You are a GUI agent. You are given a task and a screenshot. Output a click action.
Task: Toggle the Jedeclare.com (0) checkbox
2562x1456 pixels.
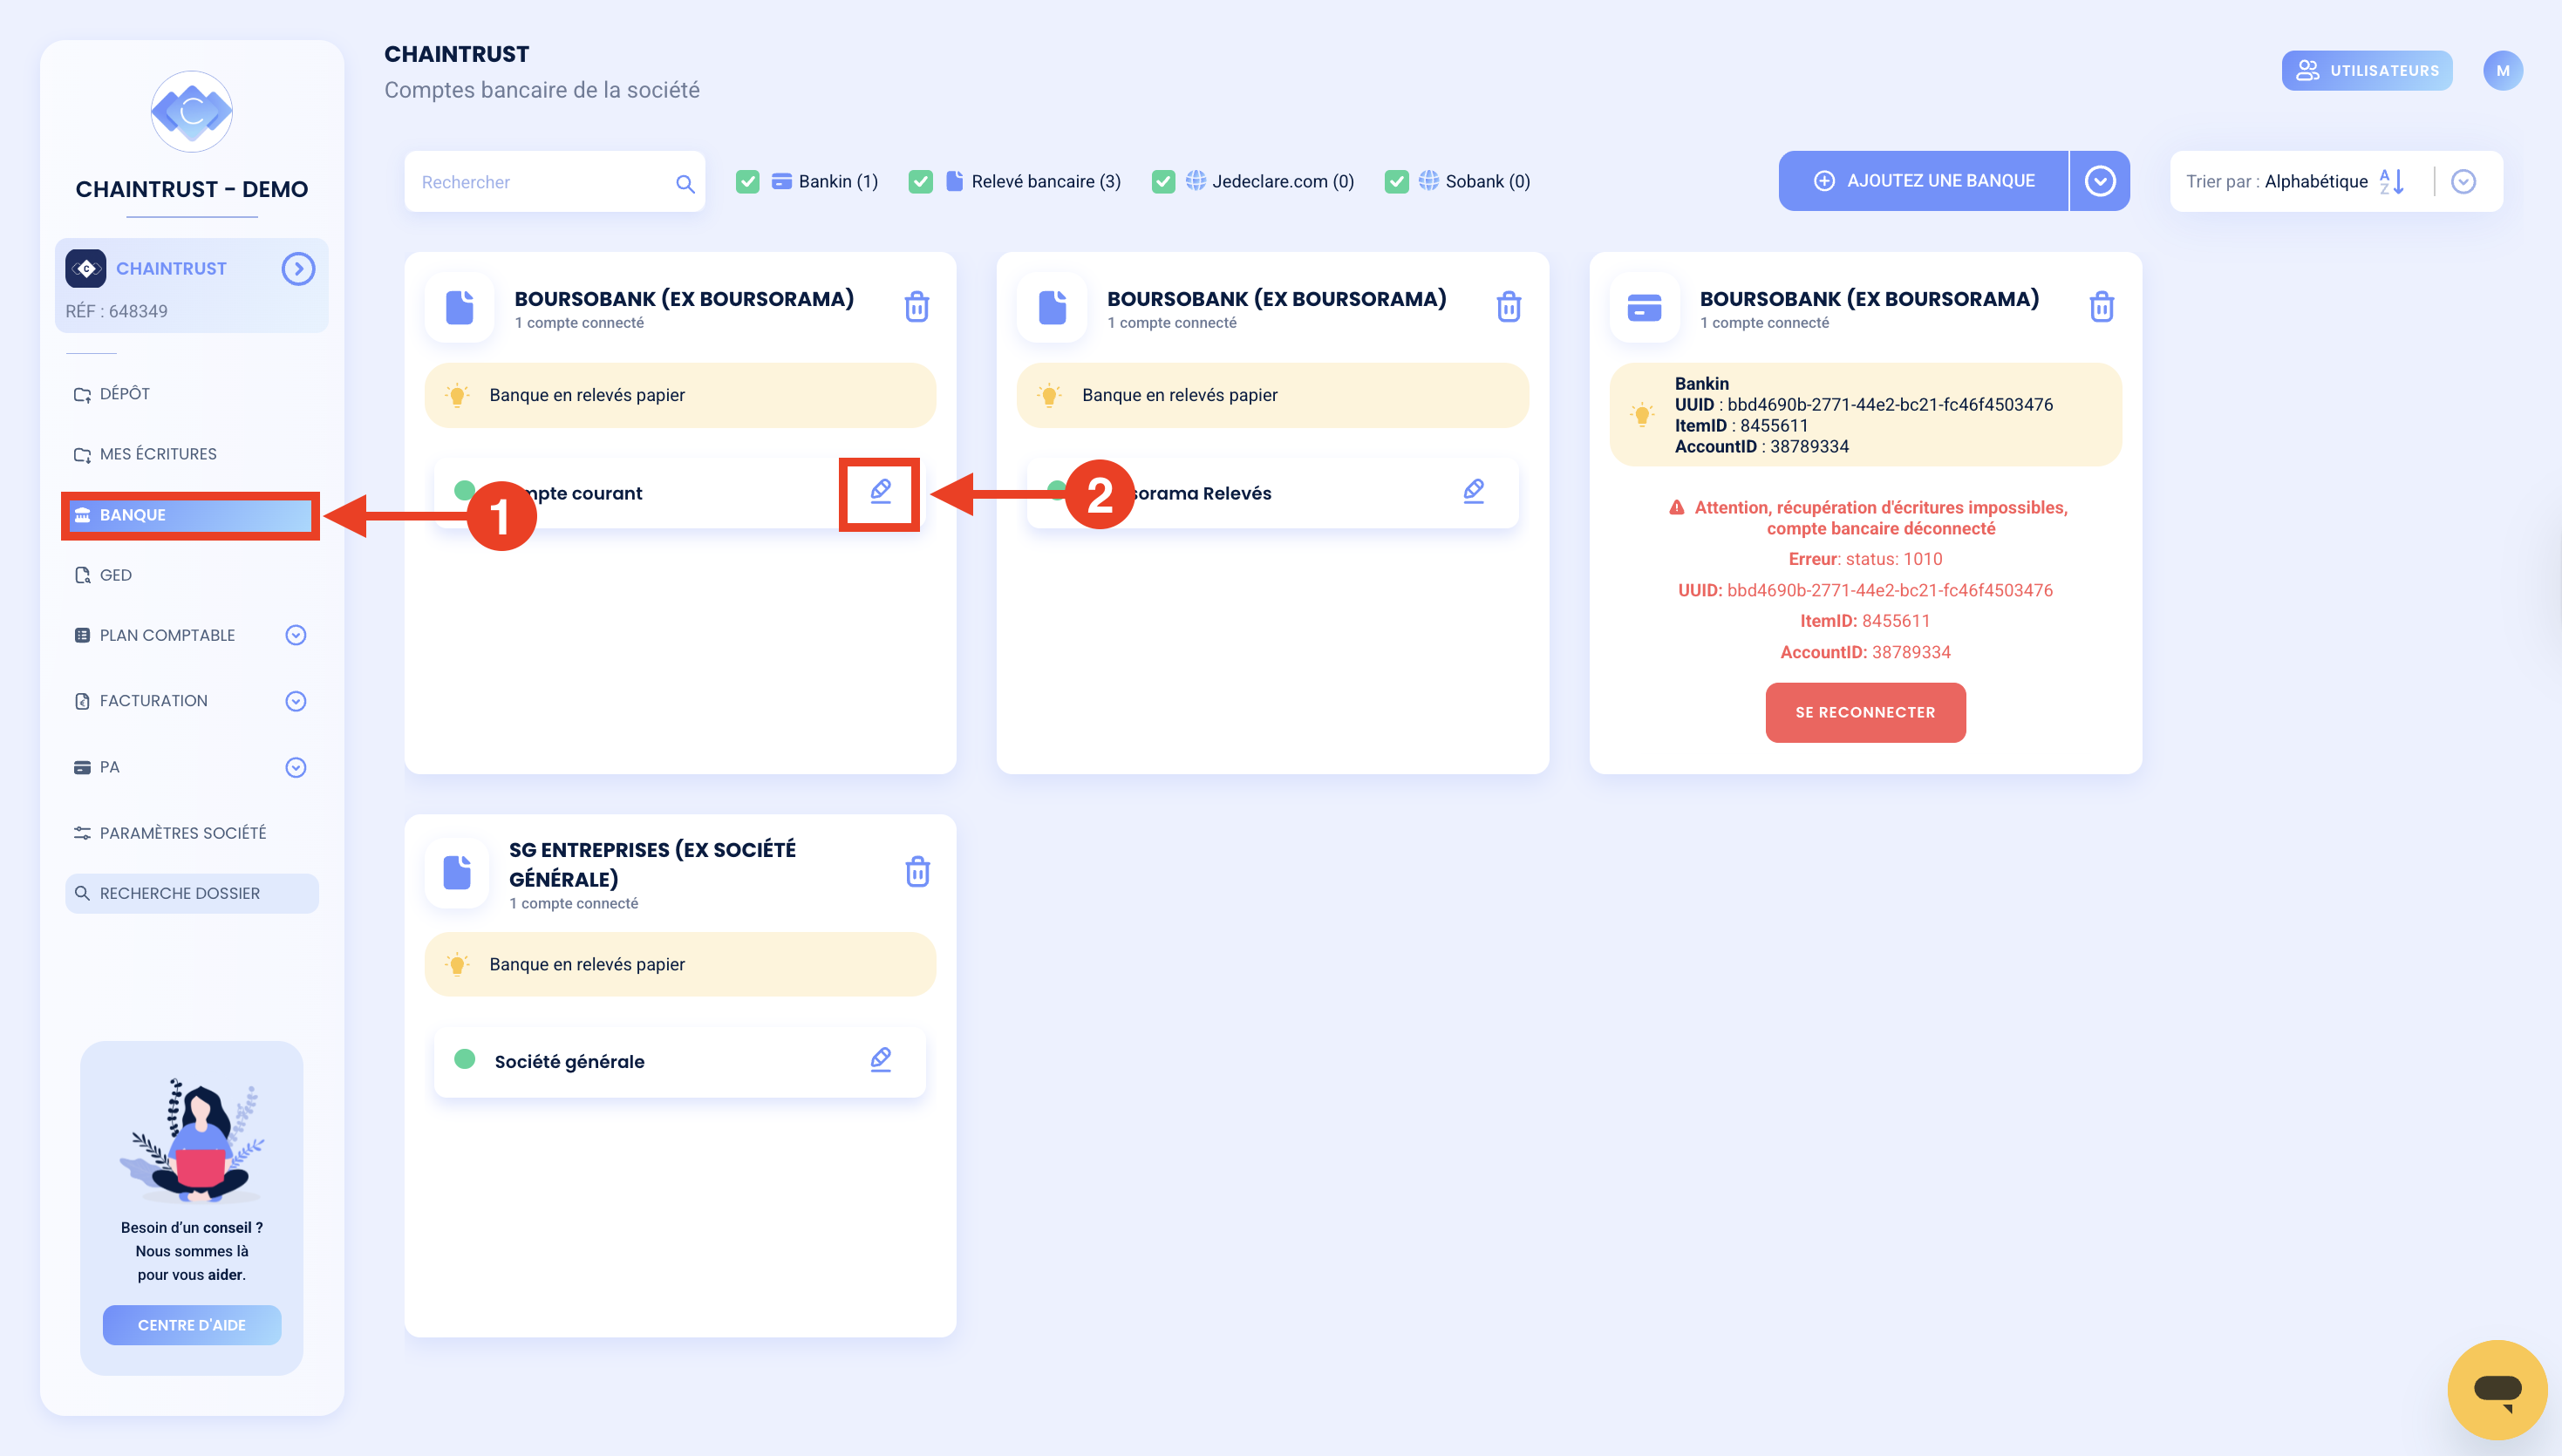[x=1163, y=181]
